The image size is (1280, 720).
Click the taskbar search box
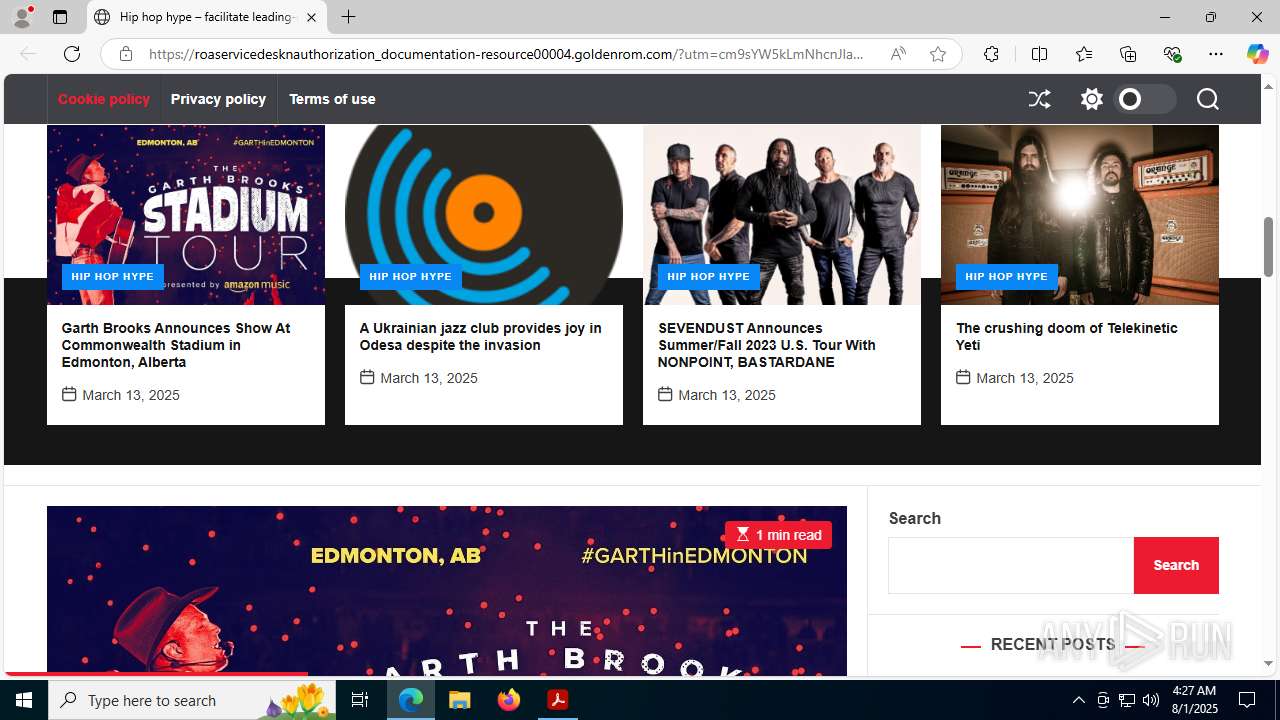(191, 700)
